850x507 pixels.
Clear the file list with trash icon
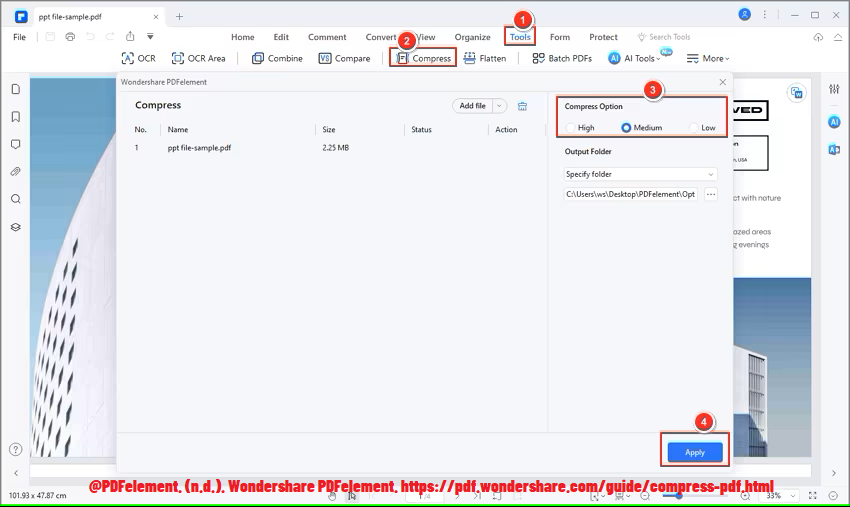pyautogui.click(x=522, y=106)
